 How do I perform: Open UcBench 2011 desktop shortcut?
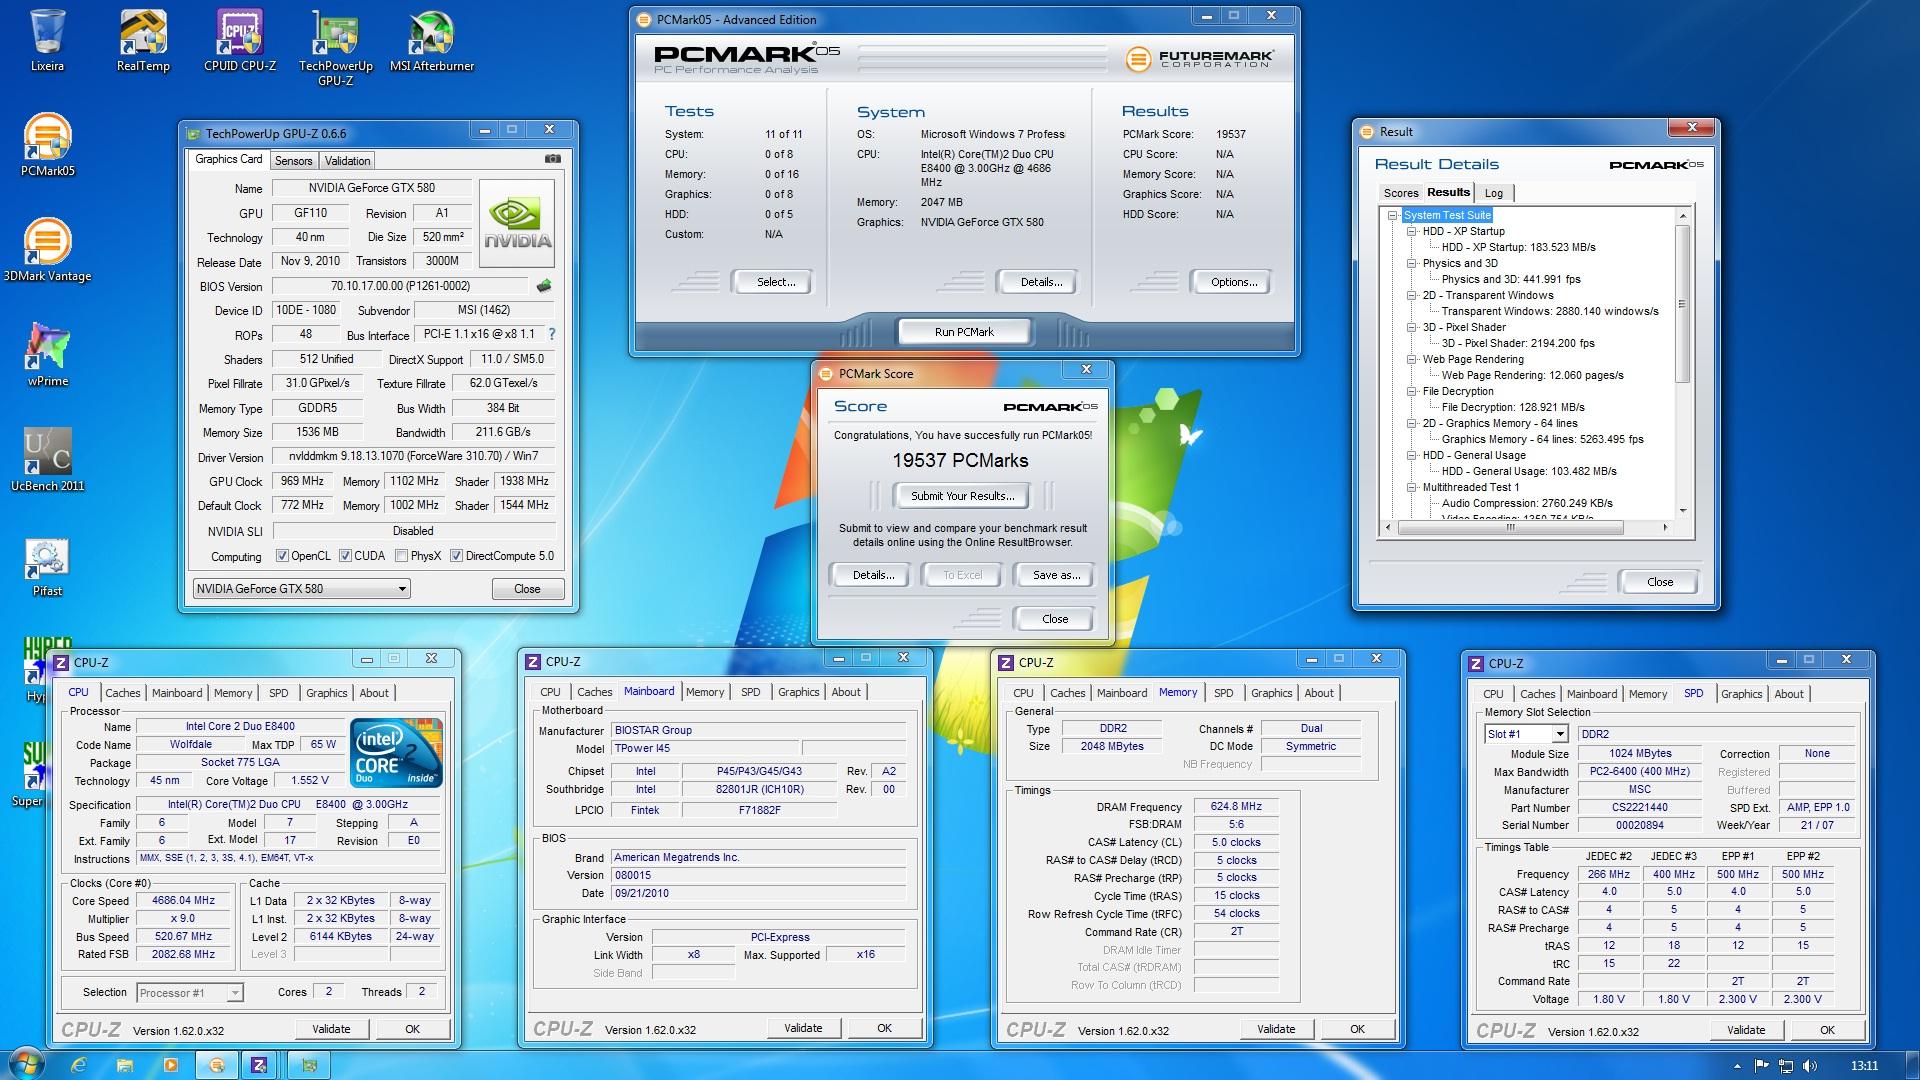coord(47,461)
